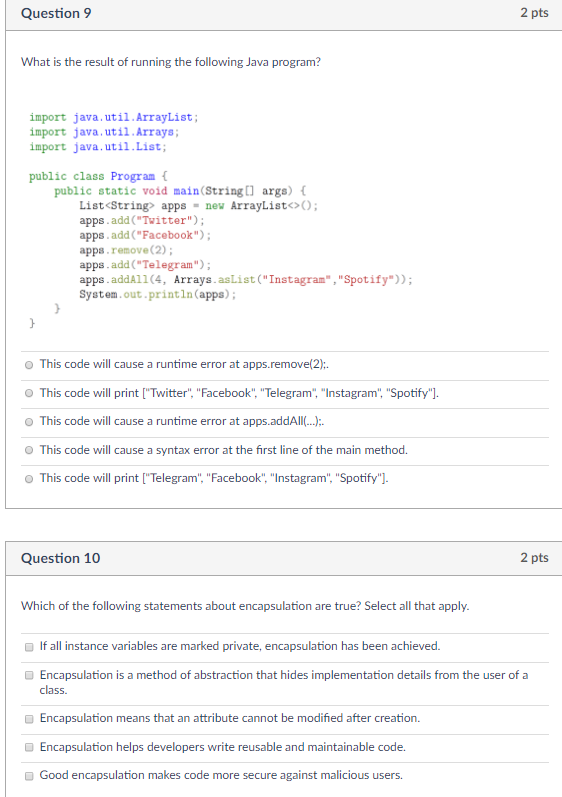Check 'instance variables marked private' statement
The image size is (562, 797).
(x=29, y=647)
